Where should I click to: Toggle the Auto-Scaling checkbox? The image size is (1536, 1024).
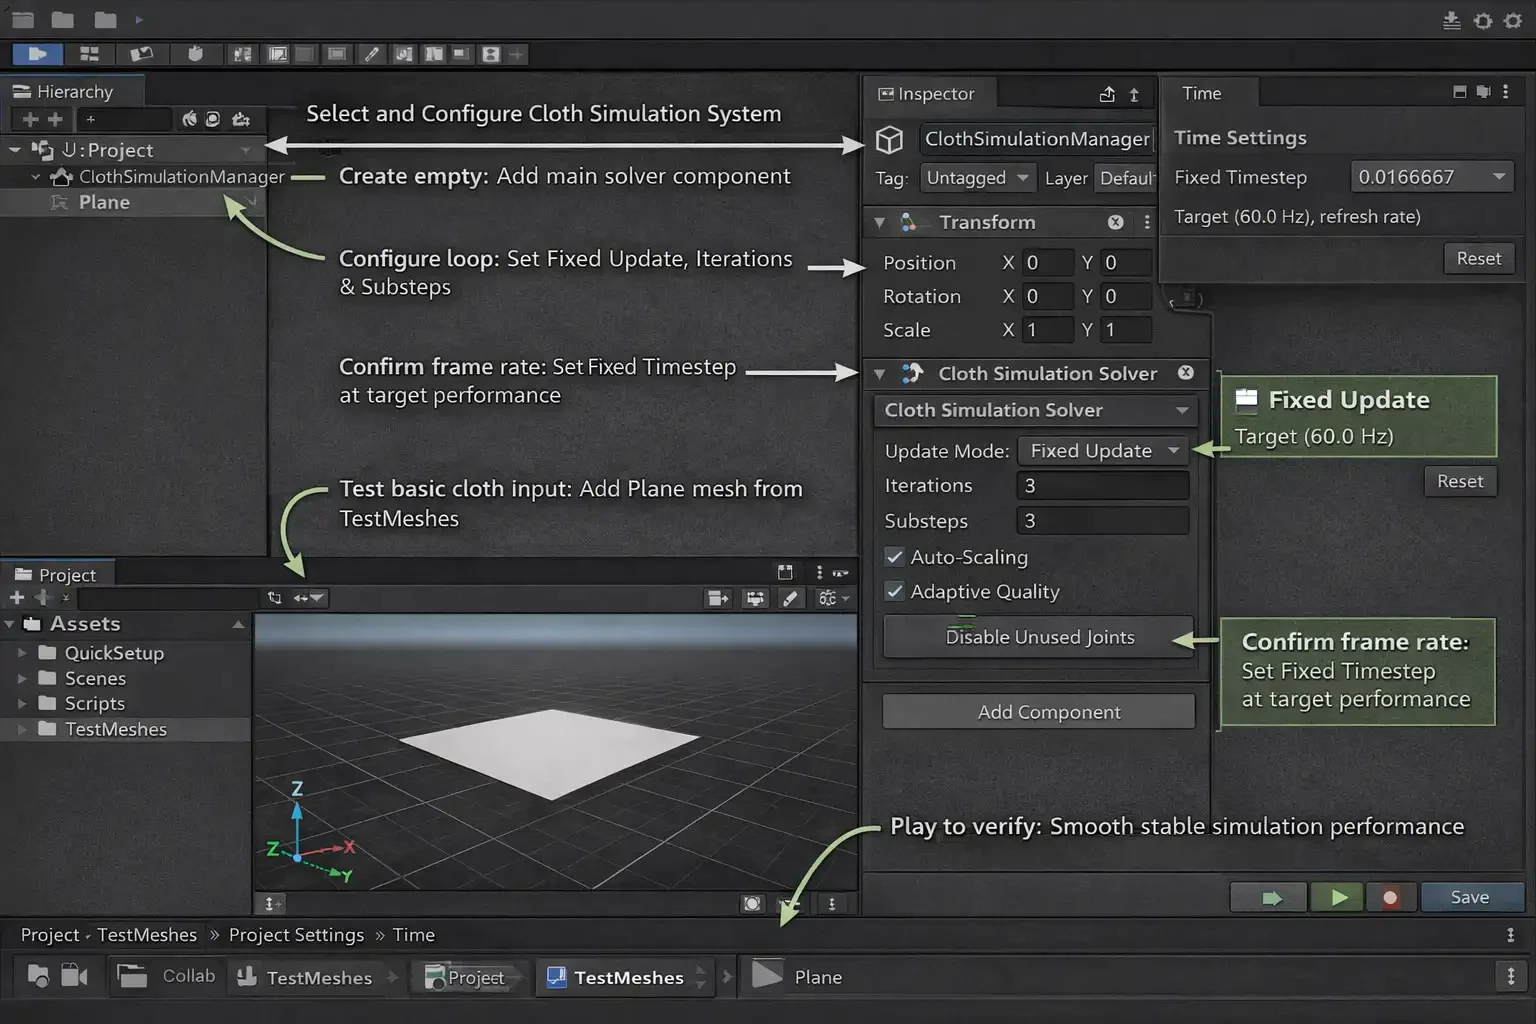tap(895, 557)
